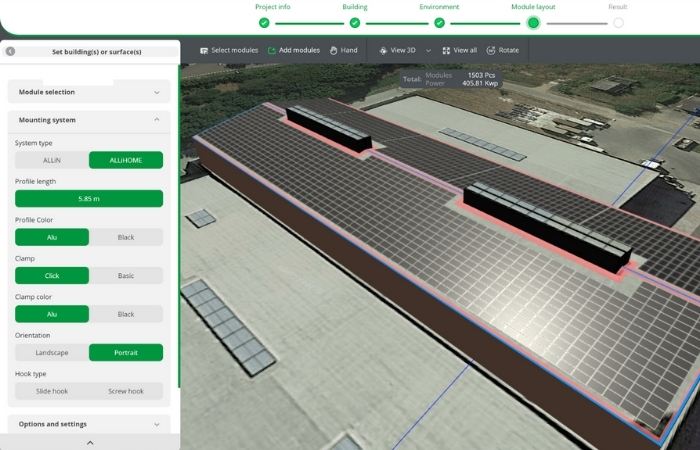This screenshot has height=450, width=700.
Task: Click the View 3D cube icon
Action: (383, 50)
